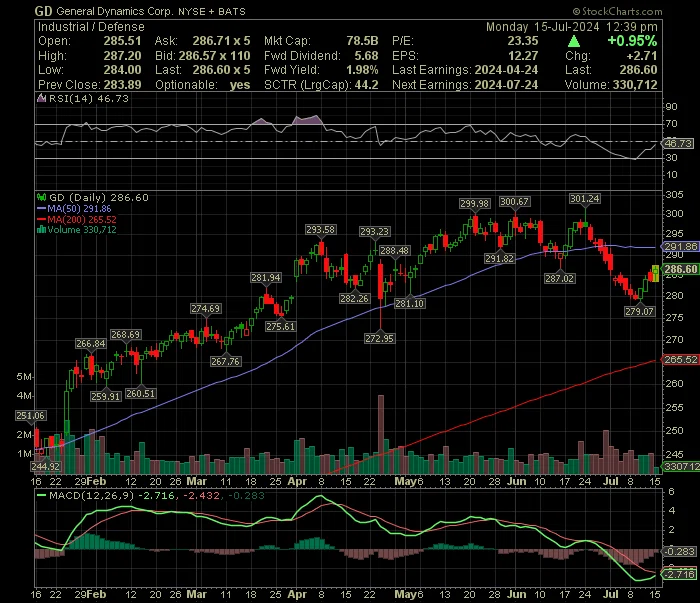Click the GD (Daily) candlestick legend icon
The width and height of the screenshot is (700, 603).
(42, 197)
